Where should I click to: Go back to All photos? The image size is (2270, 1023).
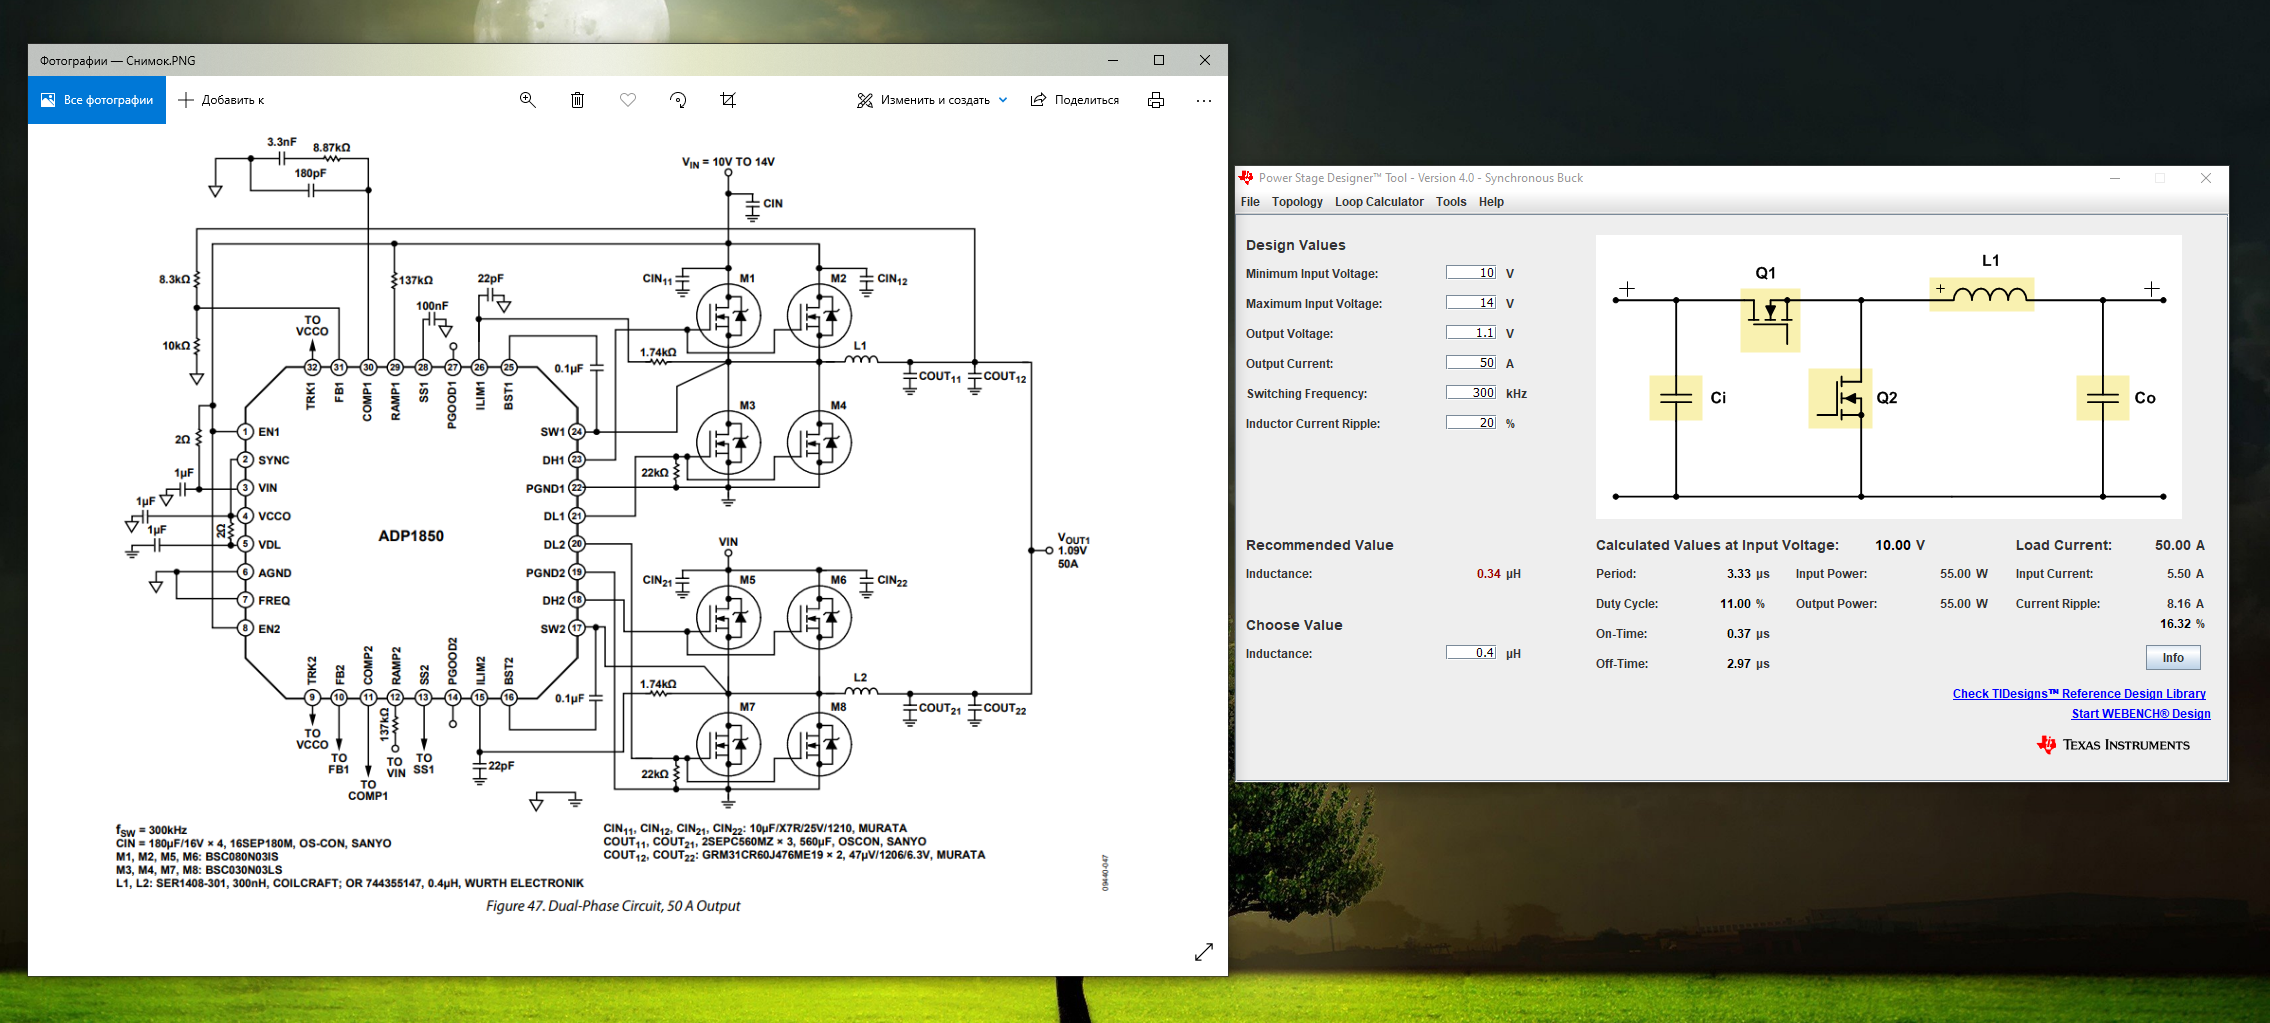(x=97, y=100)
